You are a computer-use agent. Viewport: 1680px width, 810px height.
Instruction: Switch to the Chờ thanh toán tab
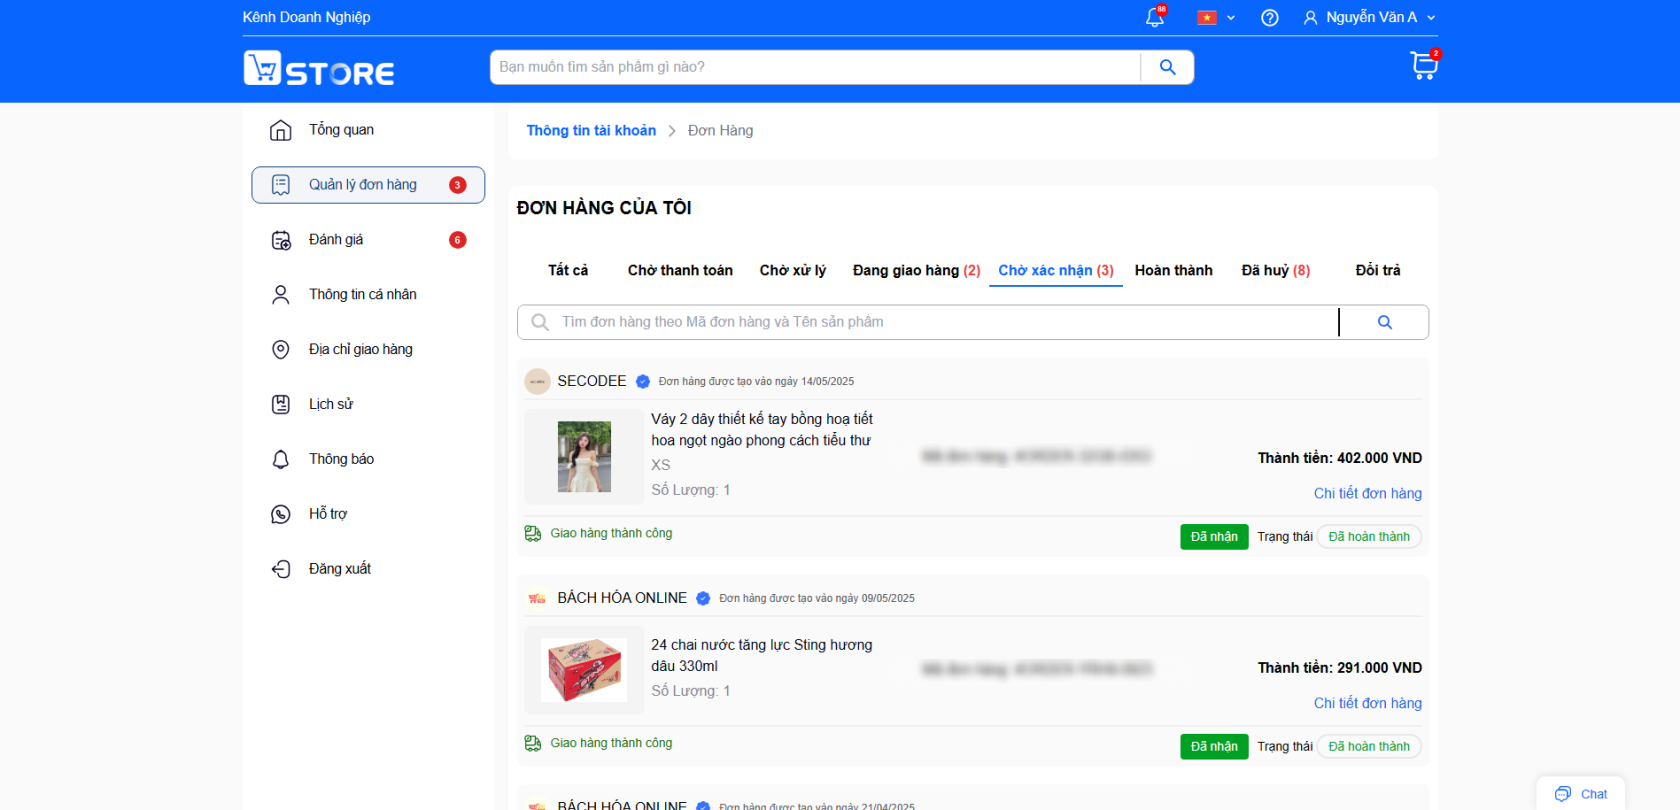tap(680, 270)
